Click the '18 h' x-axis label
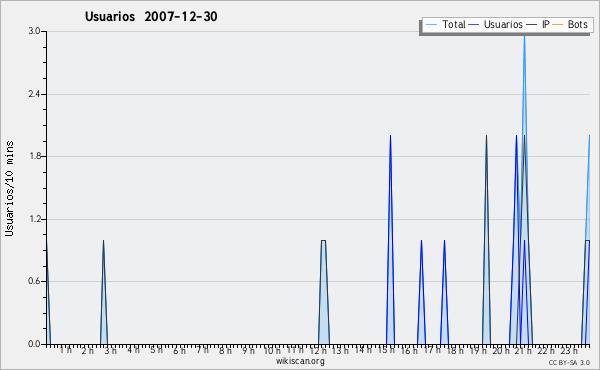 pos(455,350)
